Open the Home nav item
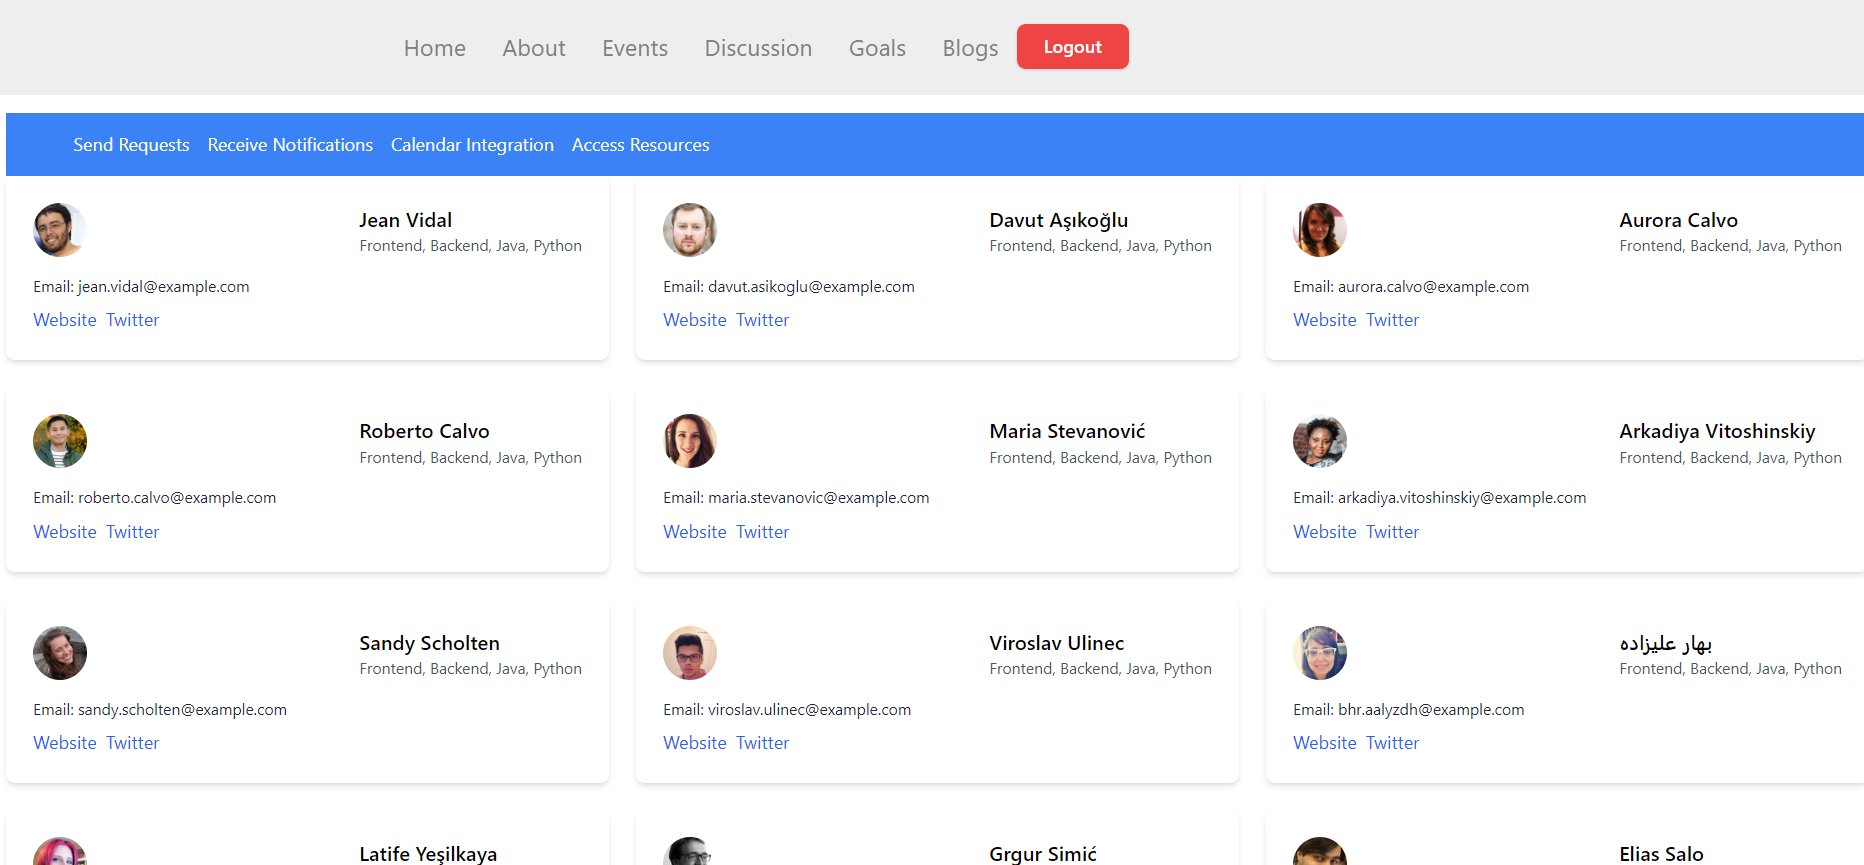Viewport: 1864px width, 865px height. 435,48
